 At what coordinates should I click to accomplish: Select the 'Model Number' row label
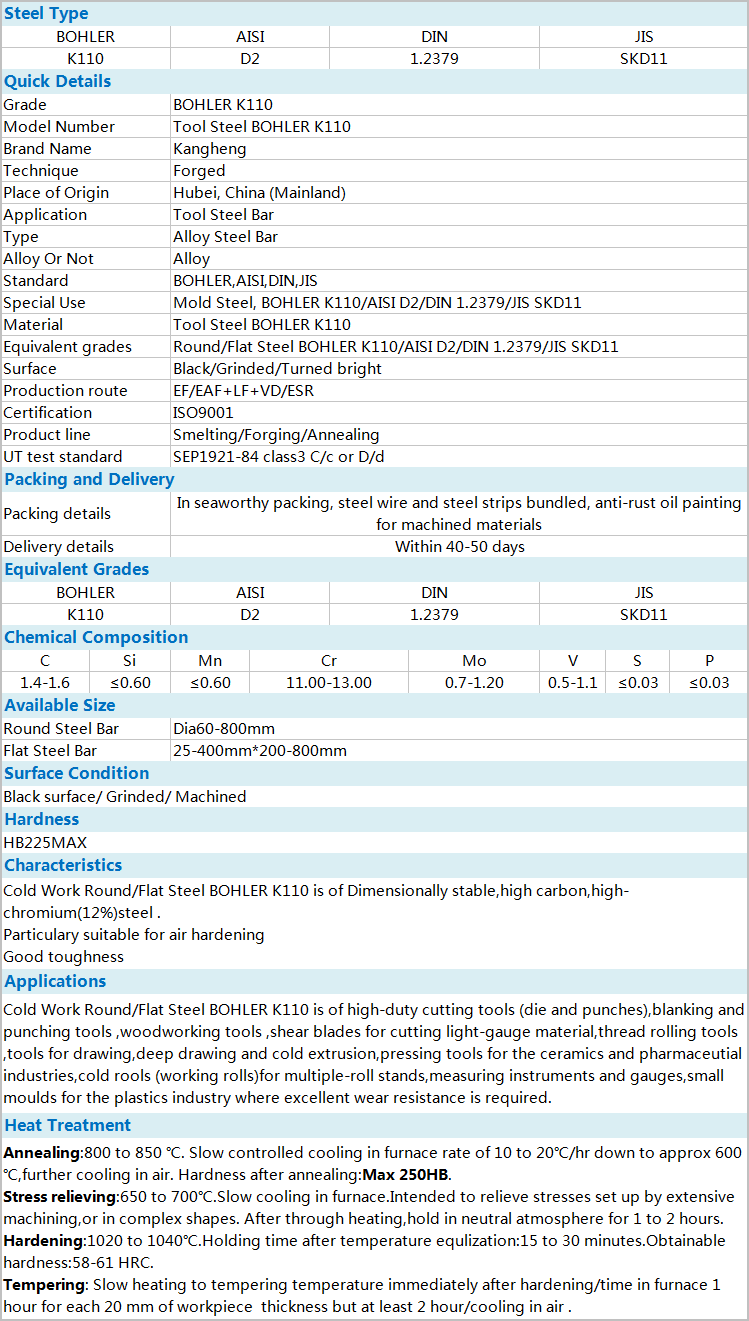pos(59,126)
